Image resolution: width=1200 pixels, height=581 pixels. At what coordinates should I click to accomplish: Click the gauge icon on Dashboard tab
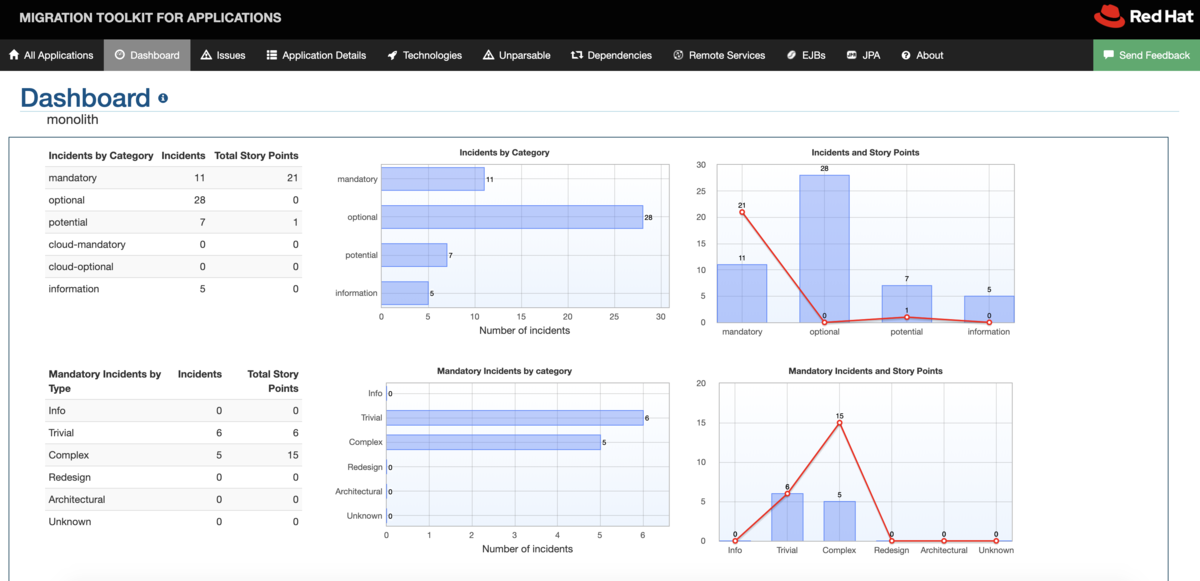tap(119, 55)
